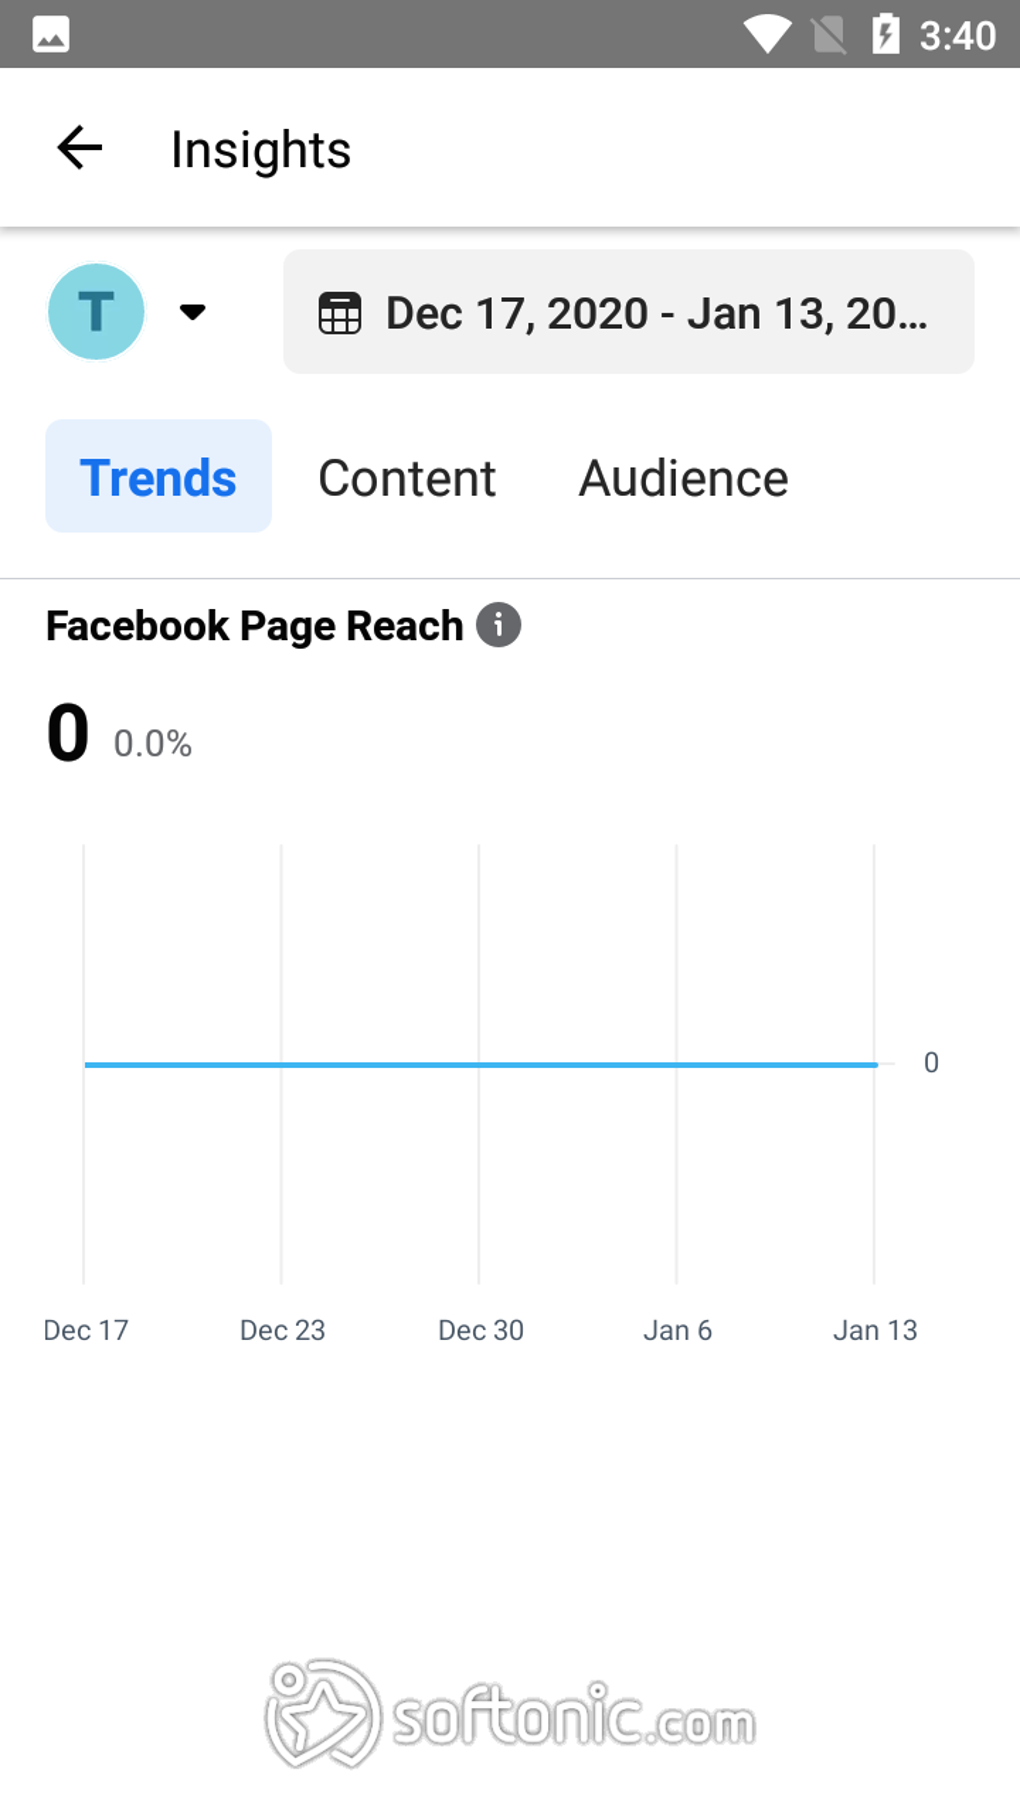1020x1813 pixels.
Task: Tap the image notification icon in status bar
Action: click(x=51, y=35)
